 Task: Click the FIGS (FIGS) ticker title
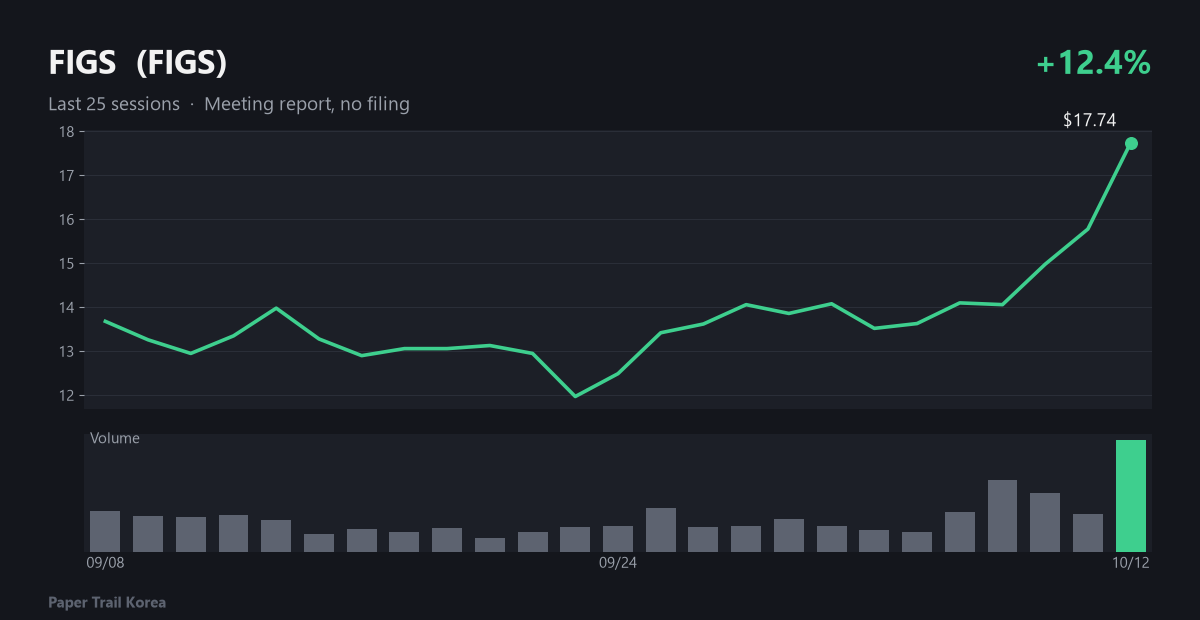click(x=138, y=63)
